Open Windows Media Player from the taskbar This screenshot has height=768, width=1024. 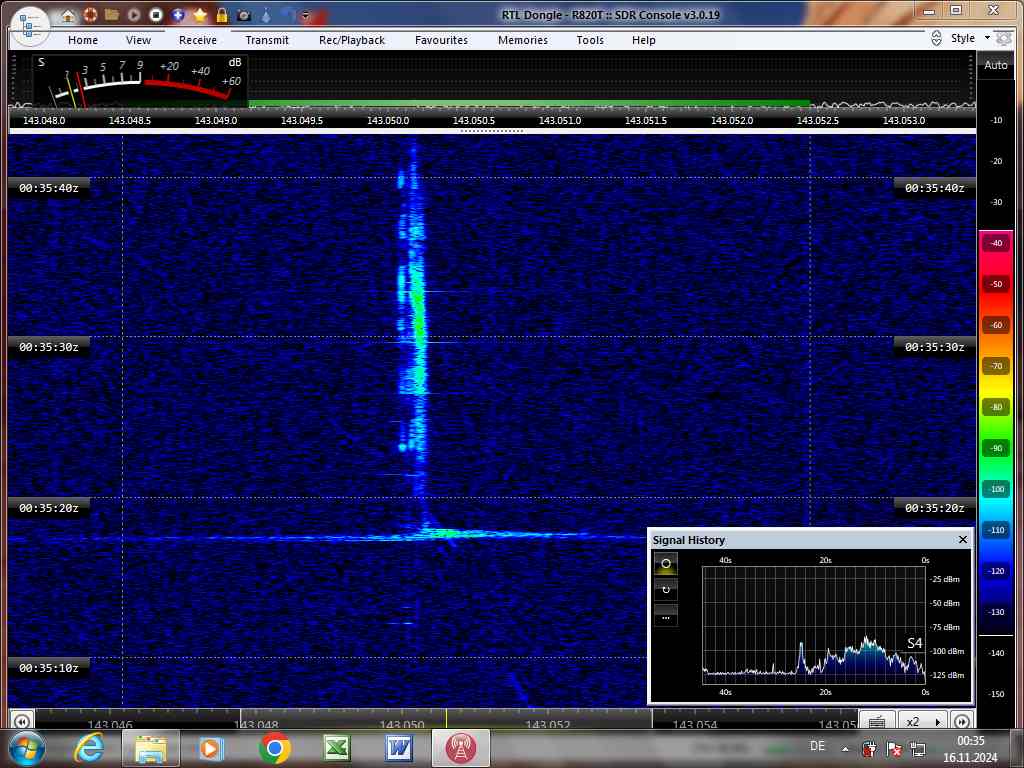[x=211, y=748]
